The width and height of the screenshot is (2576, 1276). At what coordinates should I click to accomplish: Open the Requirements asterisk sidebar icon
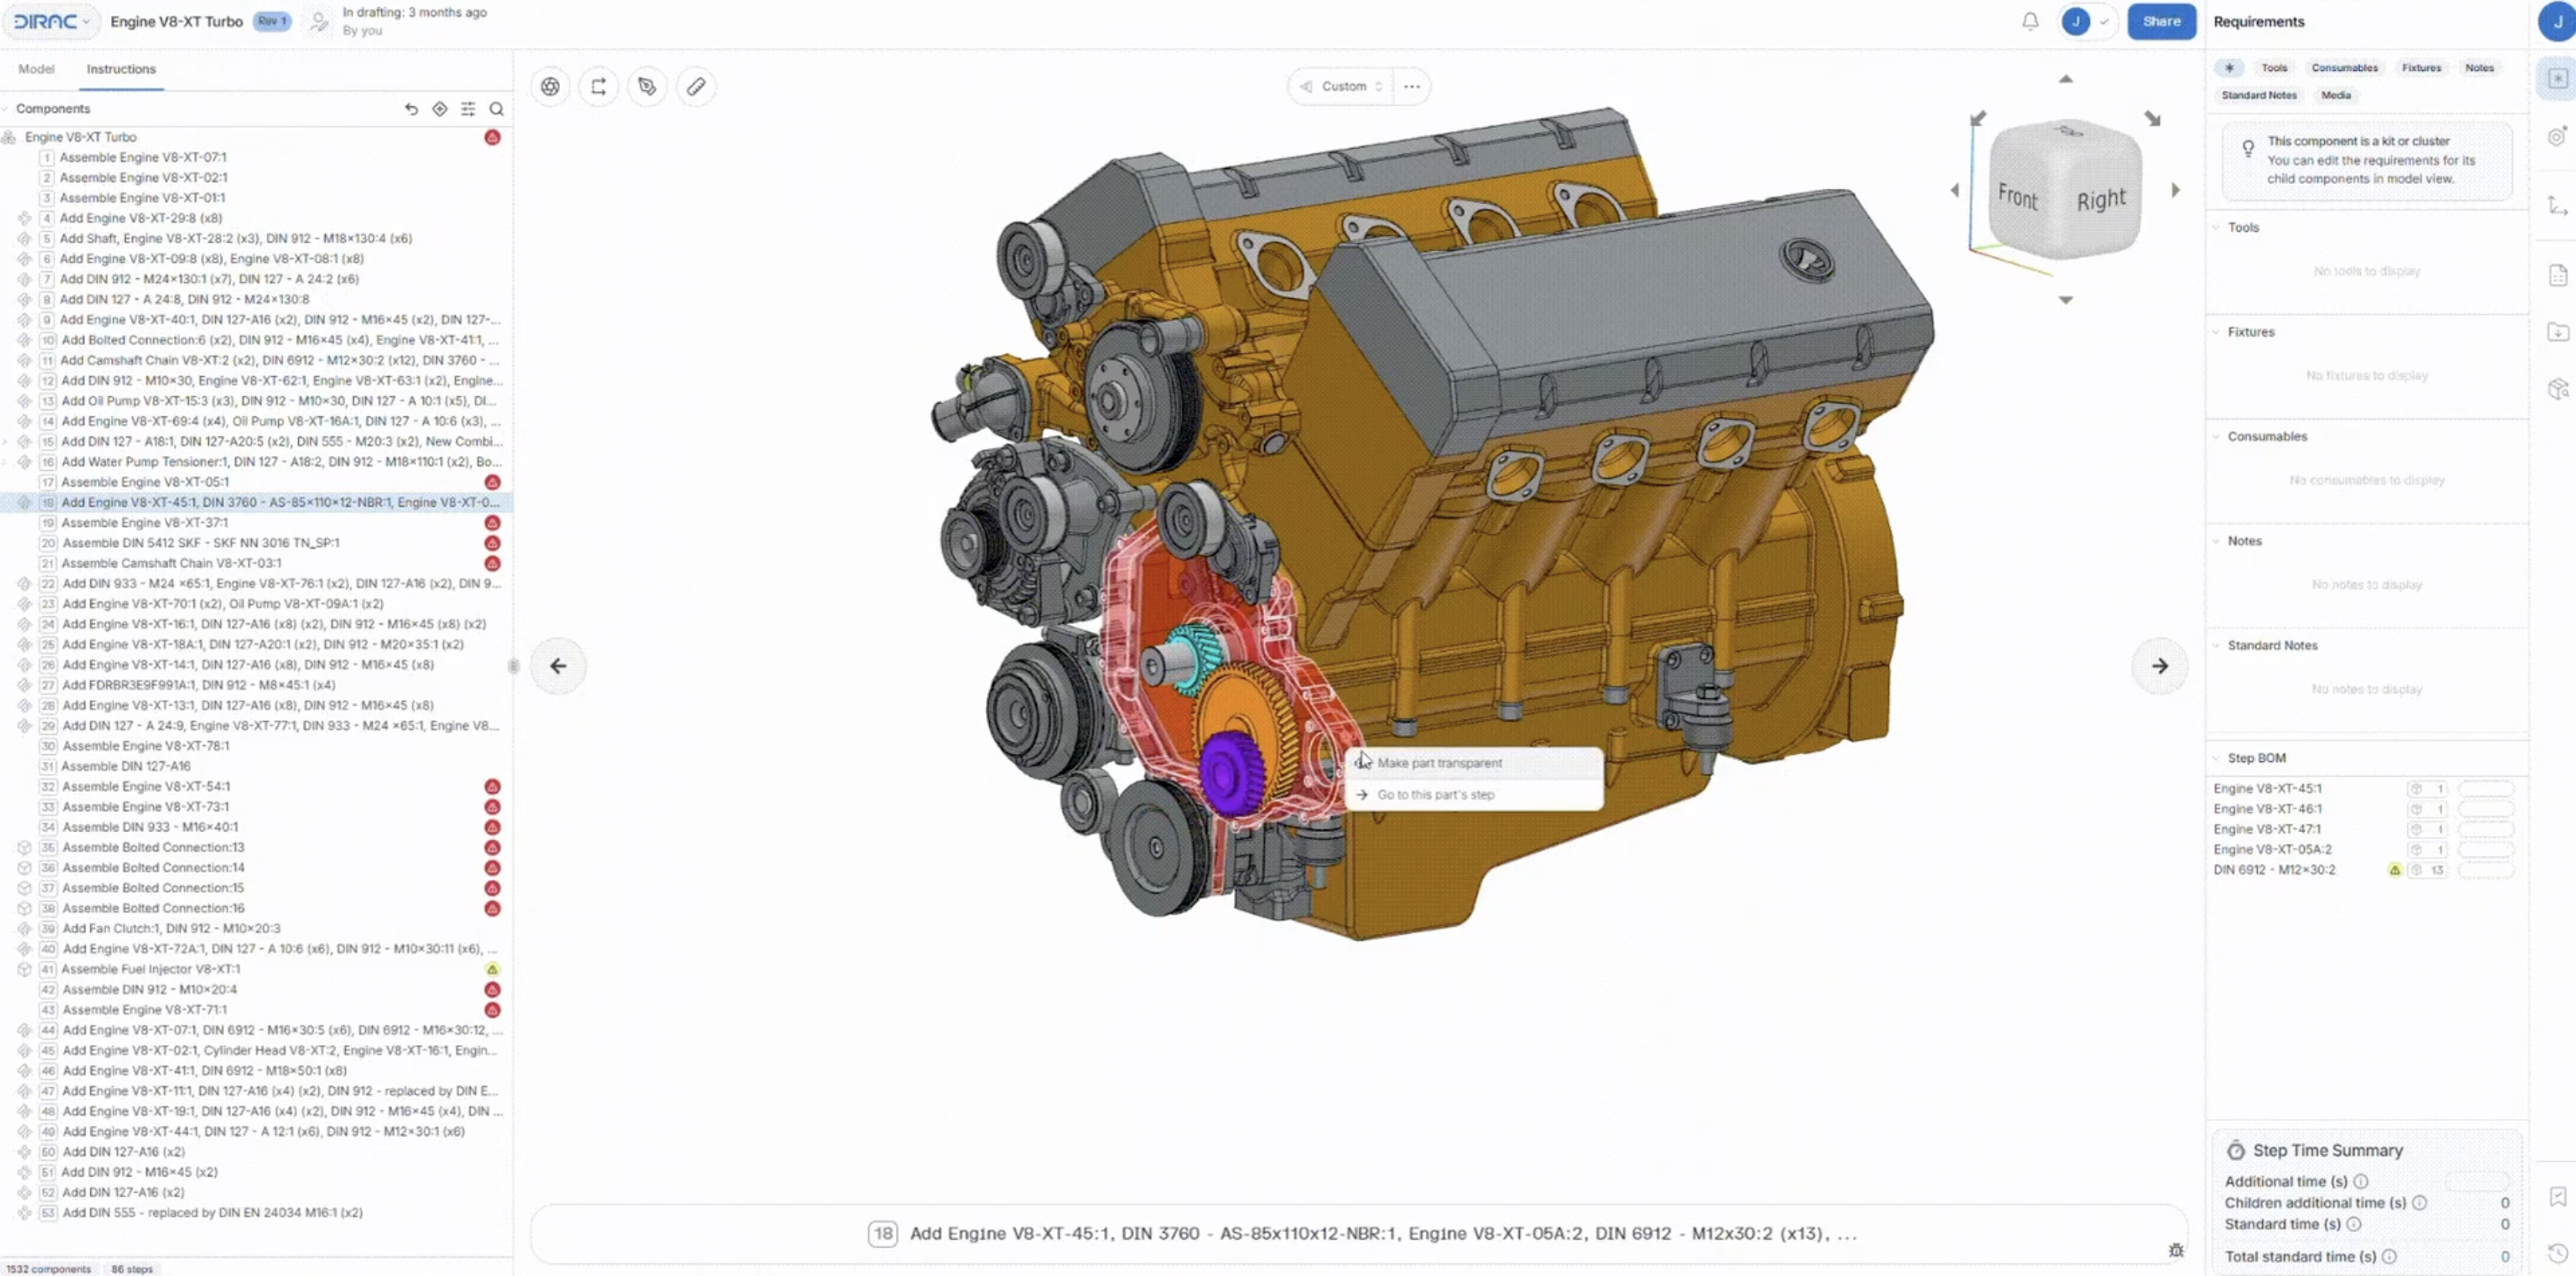click(x=2557, y=78)
